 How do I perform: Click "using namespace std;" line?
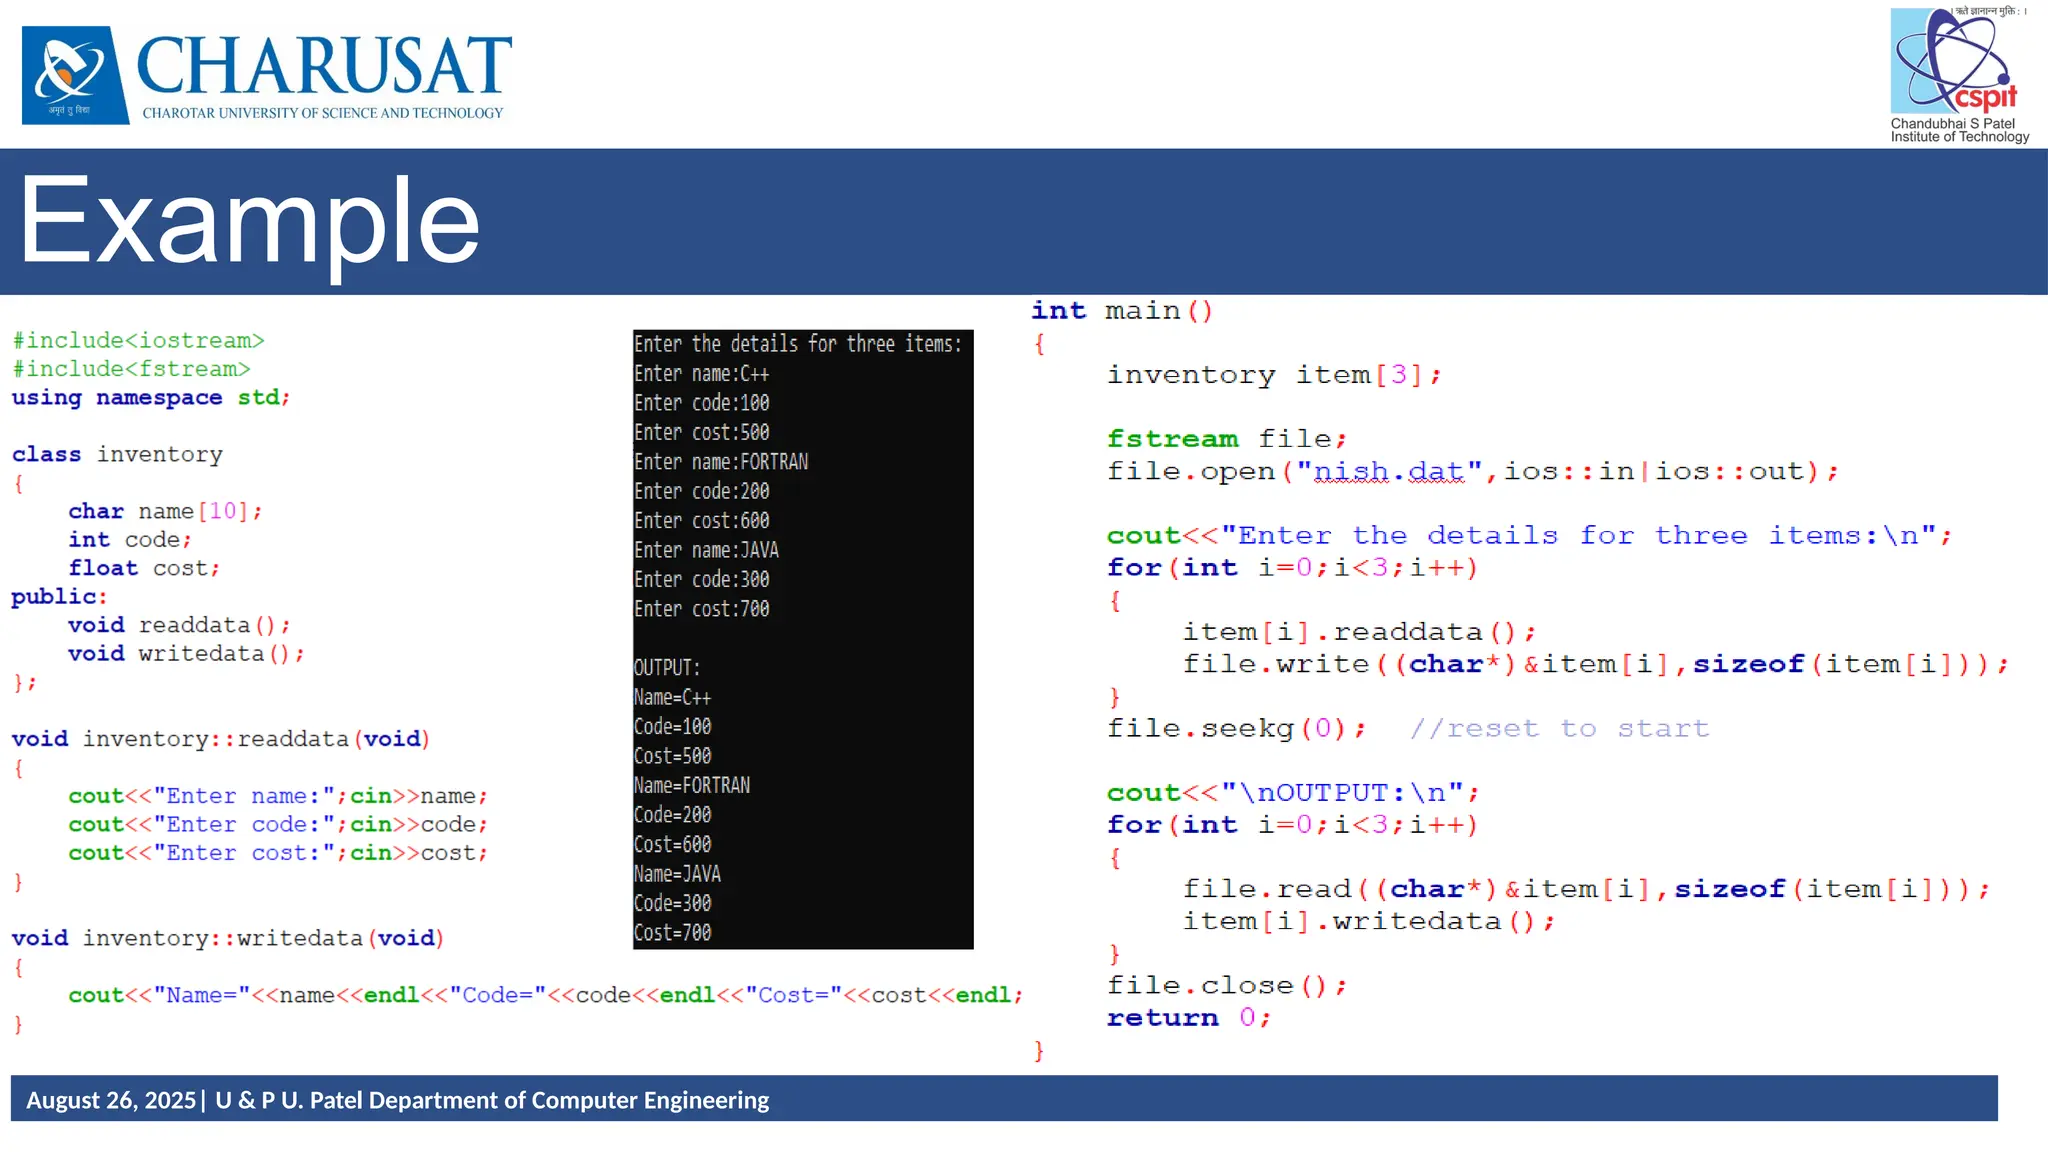click(151, 397)
